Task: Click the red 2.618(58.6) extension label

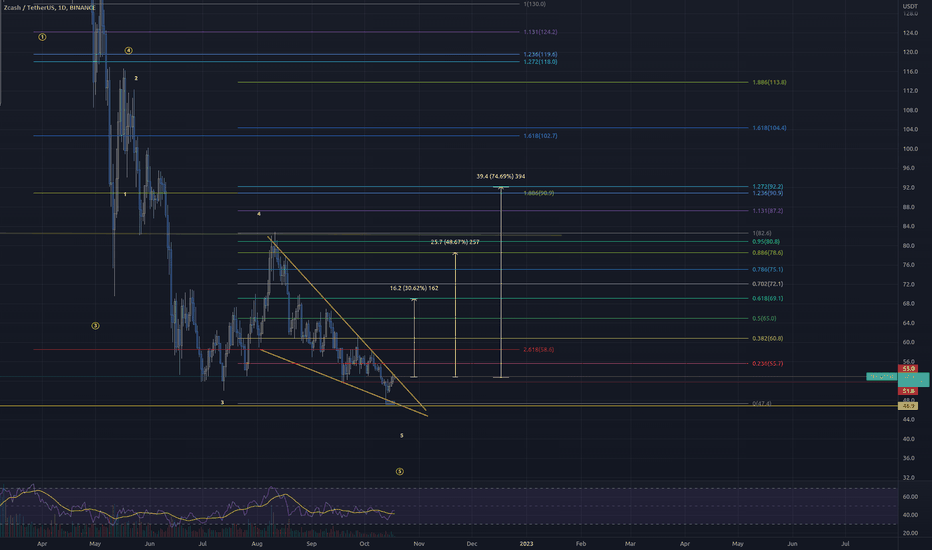Action: [539, 350]
